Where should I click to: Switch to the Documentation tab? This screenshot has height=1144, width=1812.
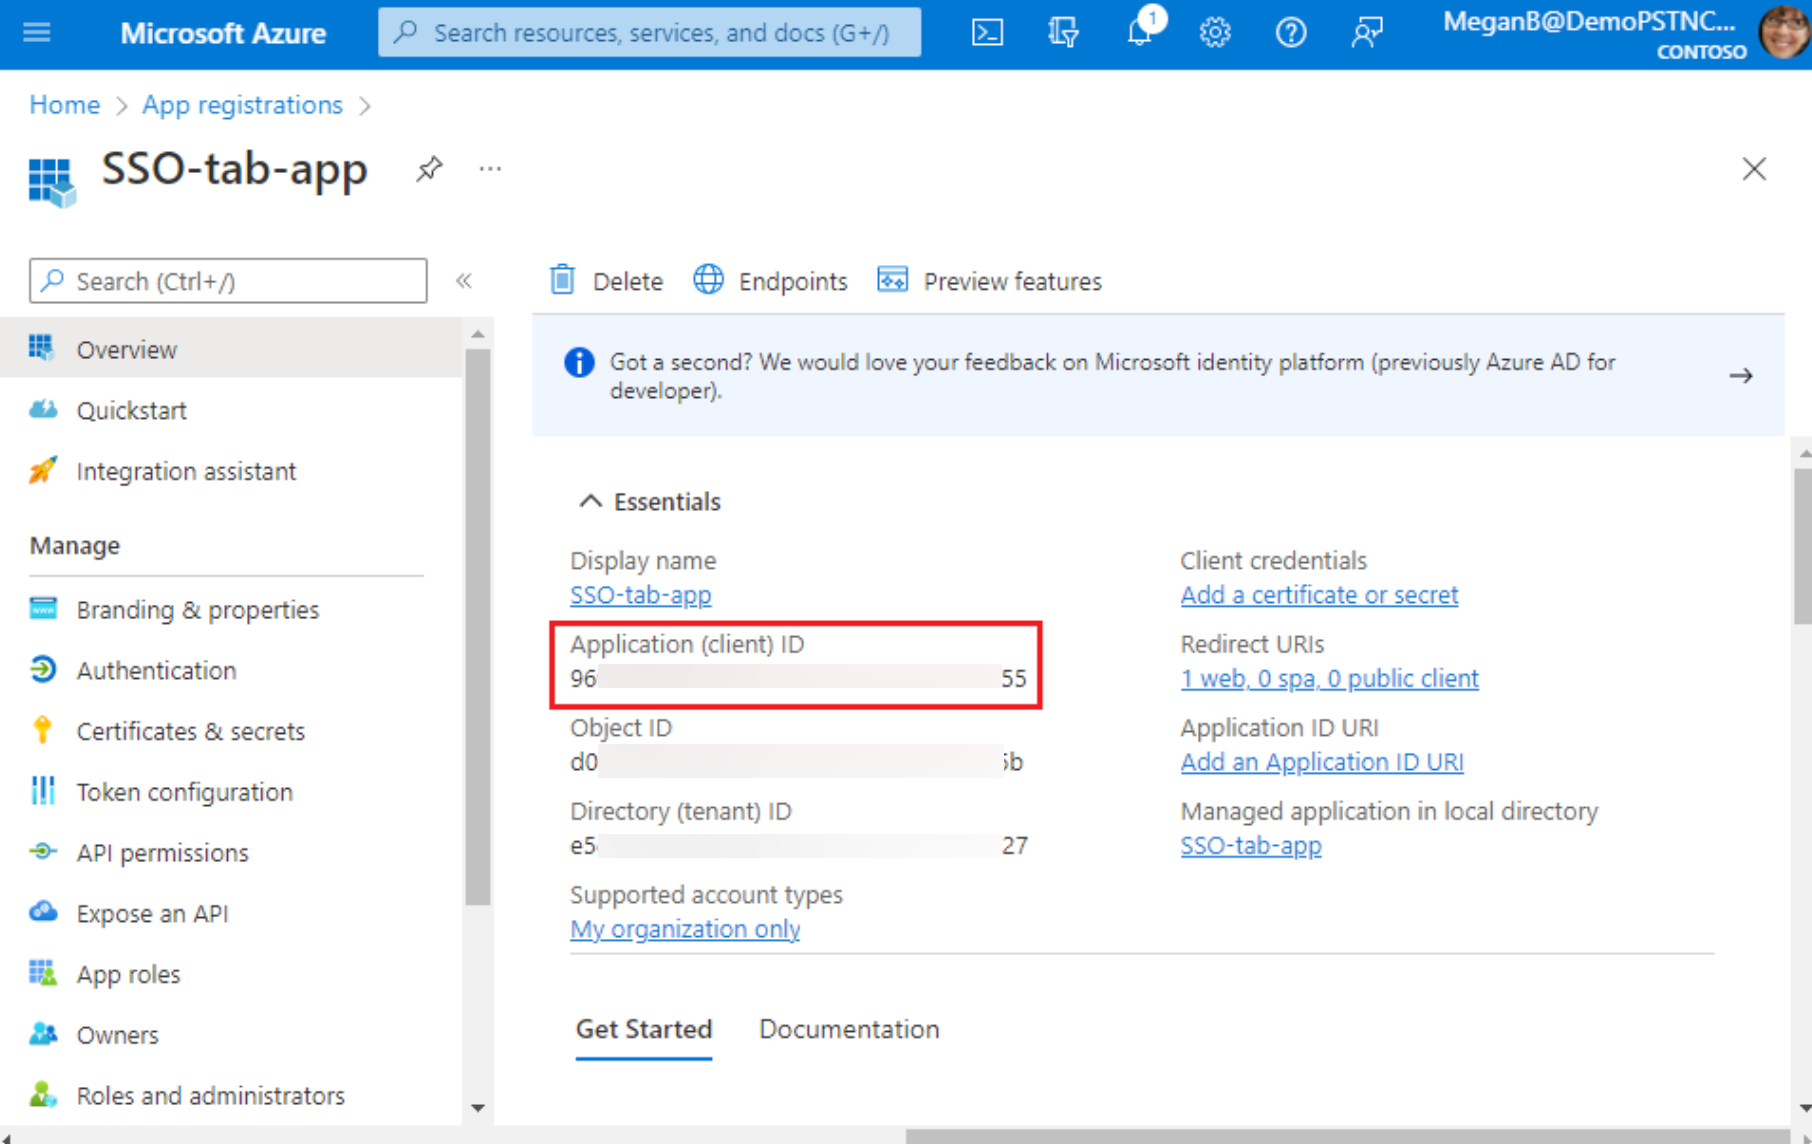[x=848, y=1029]
